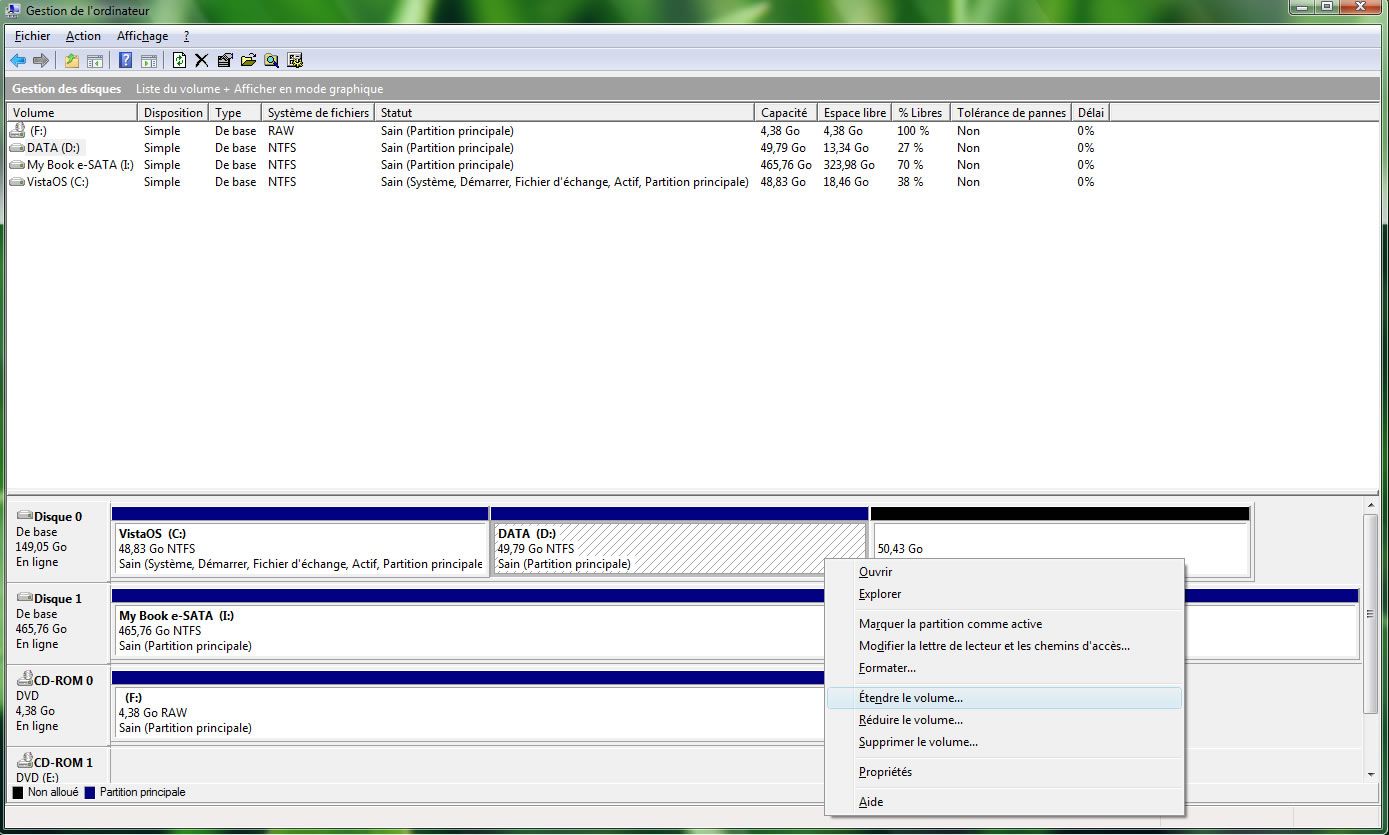Choose Explorer in the context menu

point(1004,594)
